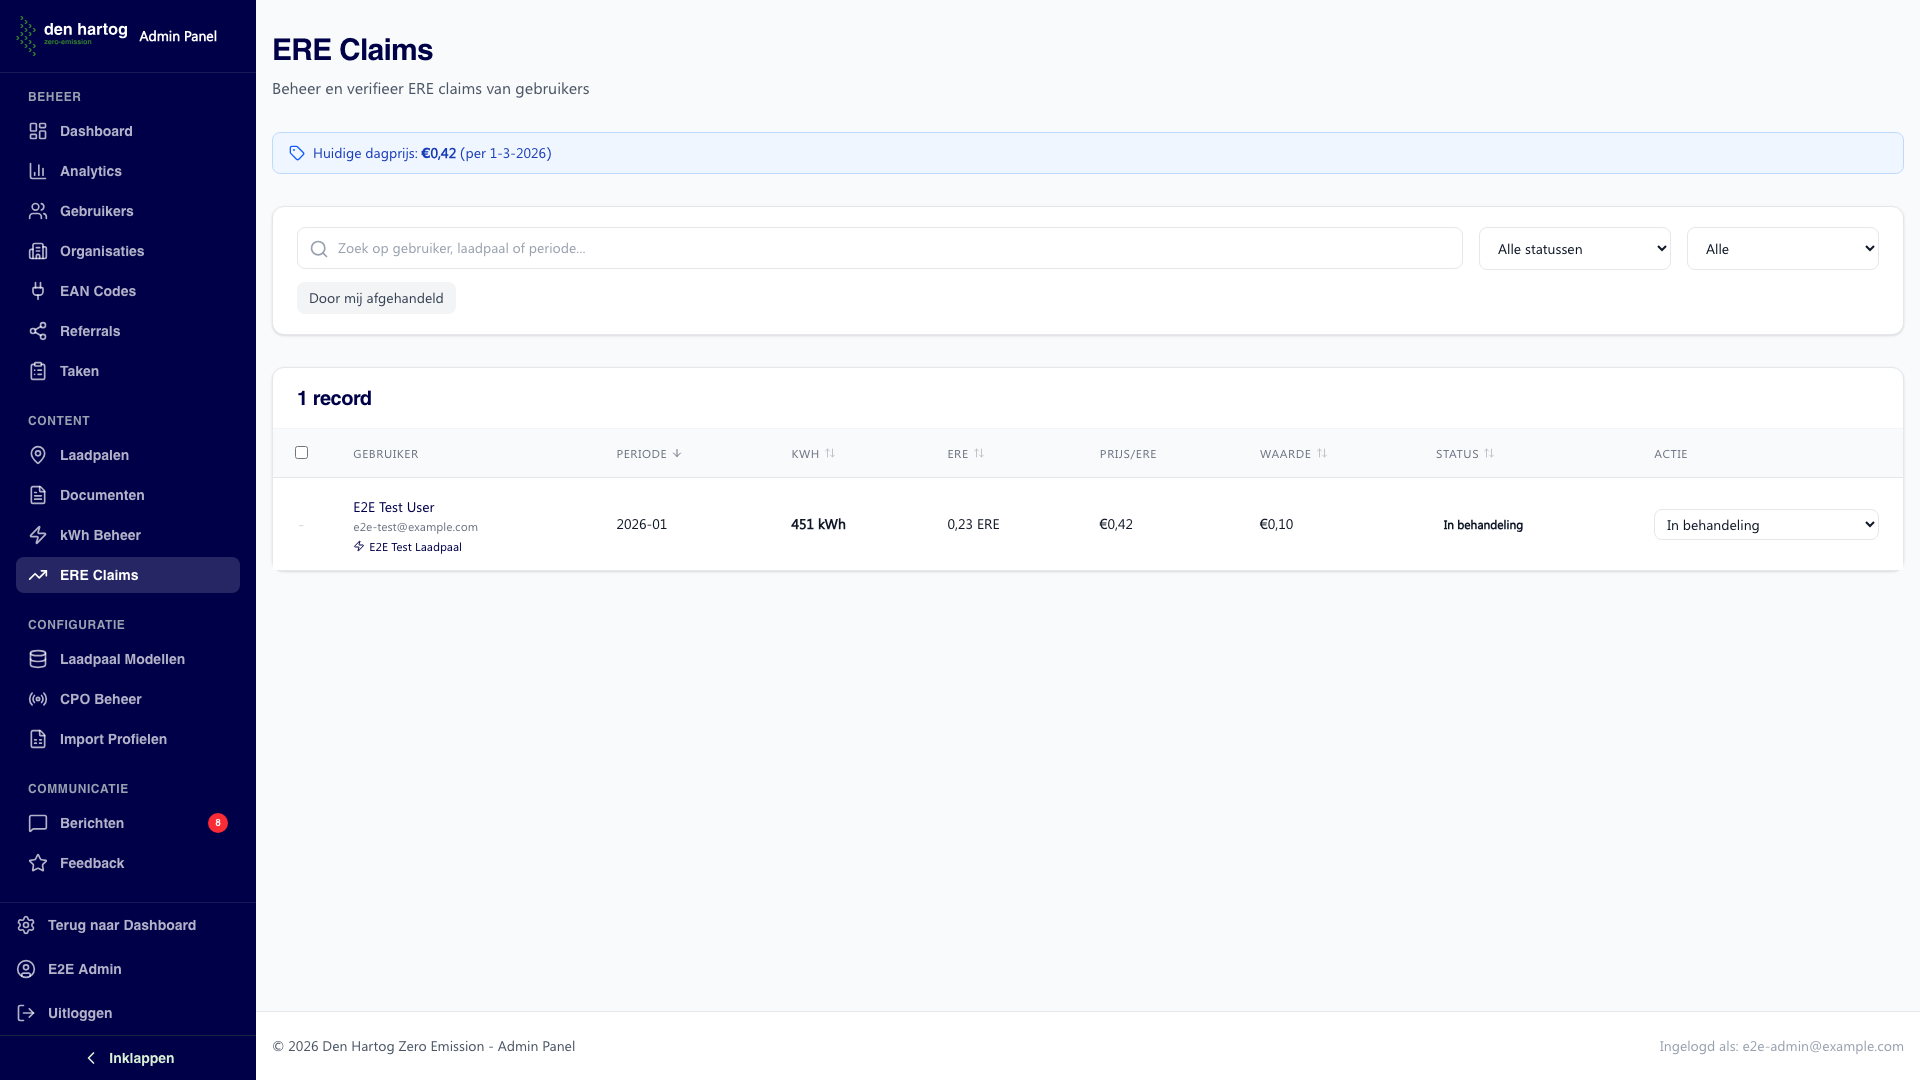Open Gebruikers in the sidebar menu
1920x1080 pixels.
pos(96,211)
